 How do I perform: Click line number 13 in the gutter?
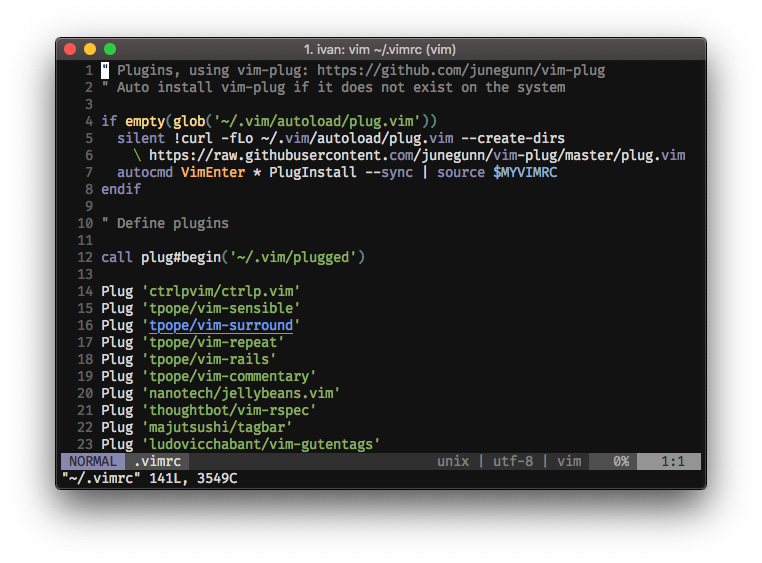[85, 274]
